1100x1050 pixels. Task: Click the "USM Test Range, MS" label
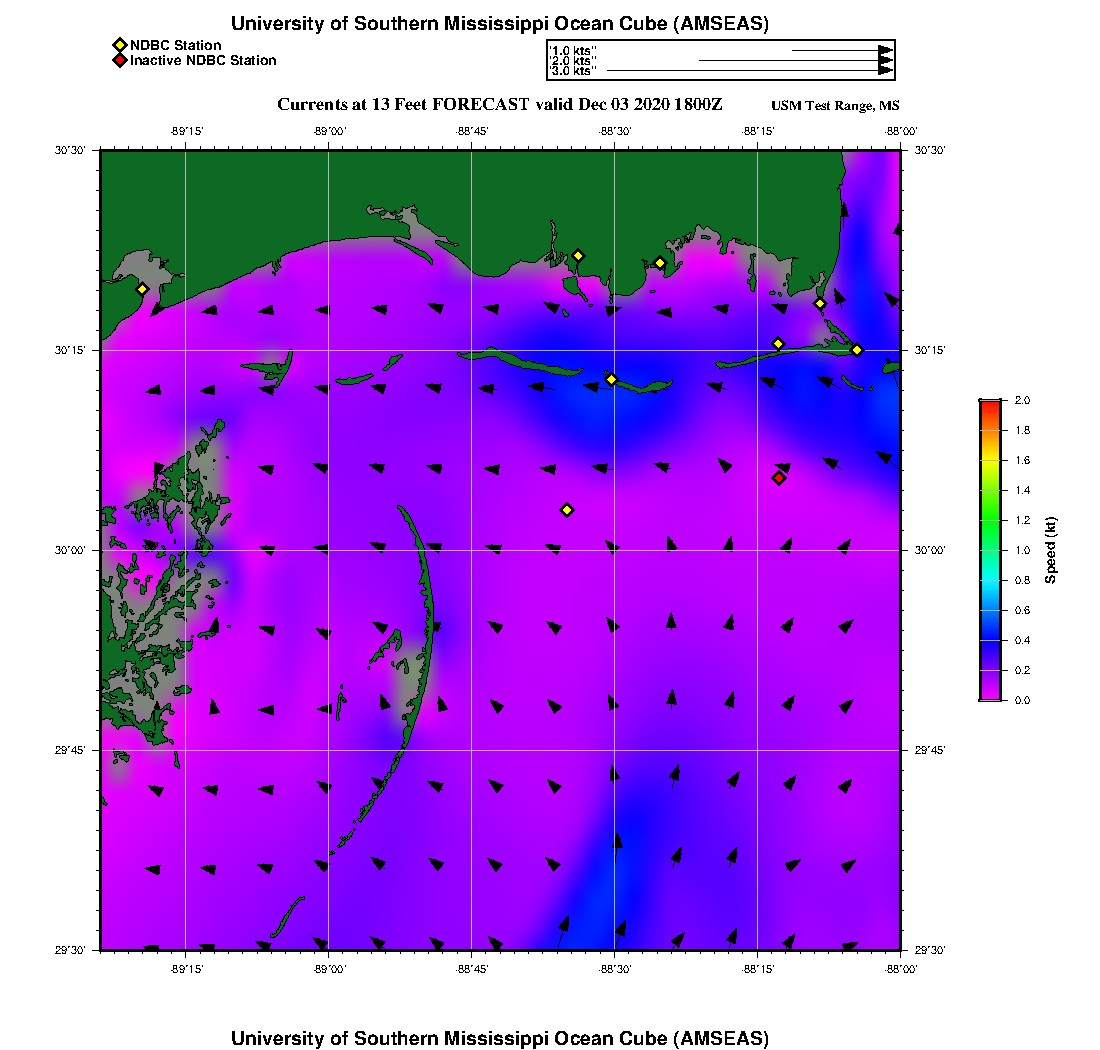click(x=835, y=106)
